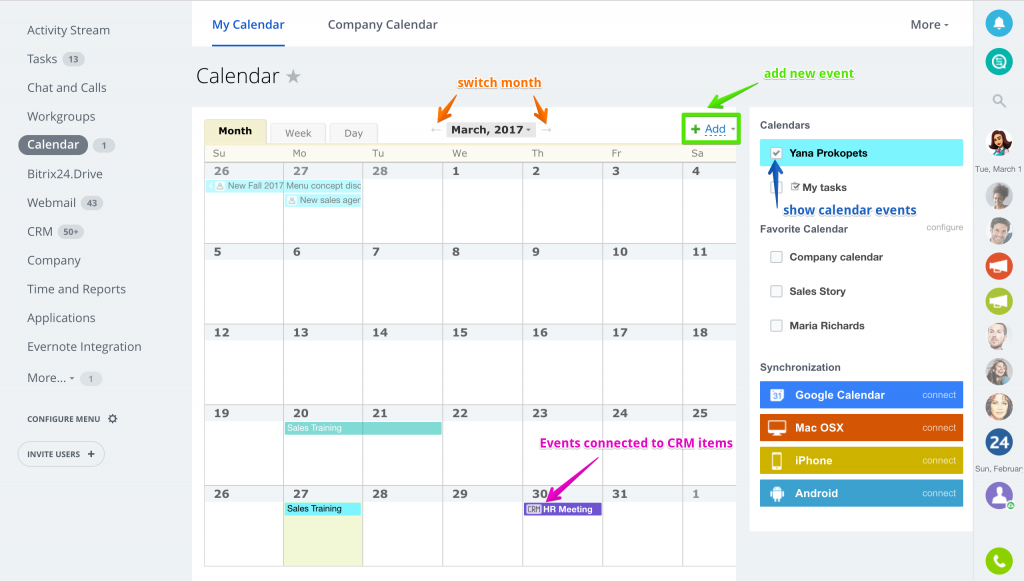Viewport: 1024px width, 581px height.
Task: Check the Company calendar checkbox
Action: [x=776, y=257]
